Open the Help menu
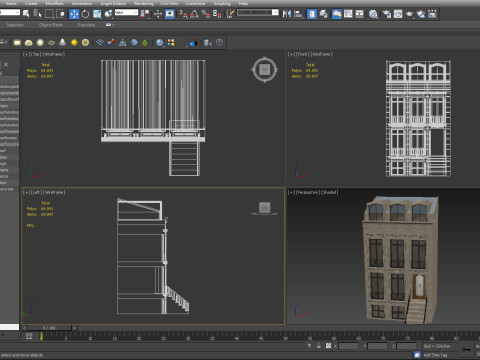This screenshot has height=360, width=480. click(x=243, y=3)
